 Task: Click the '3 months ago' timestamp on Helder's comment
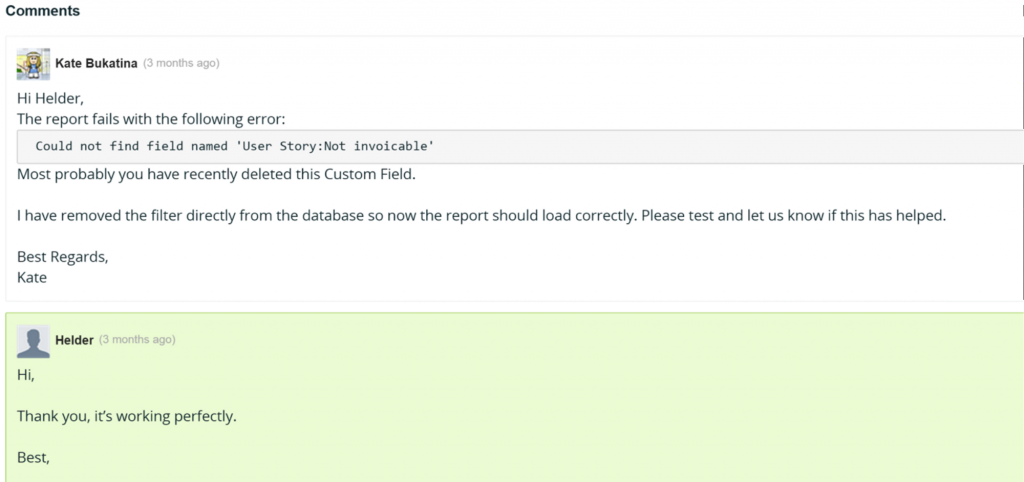tap(137, 340)
